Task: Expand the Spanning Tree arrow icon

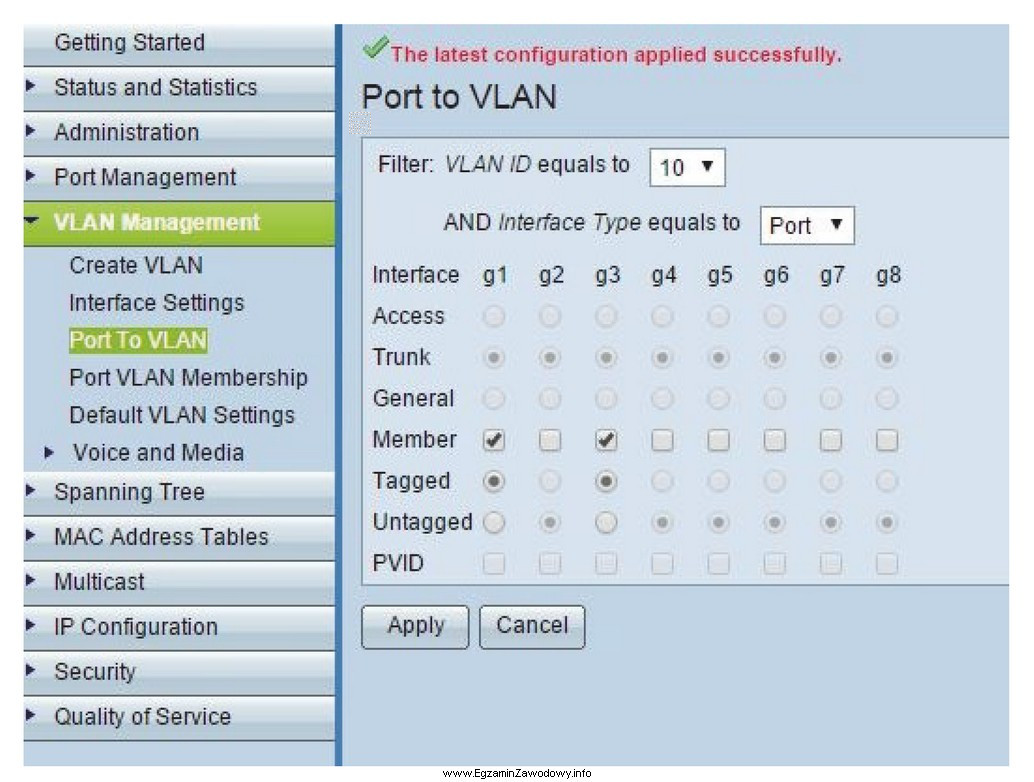Action: pos(32,492)
